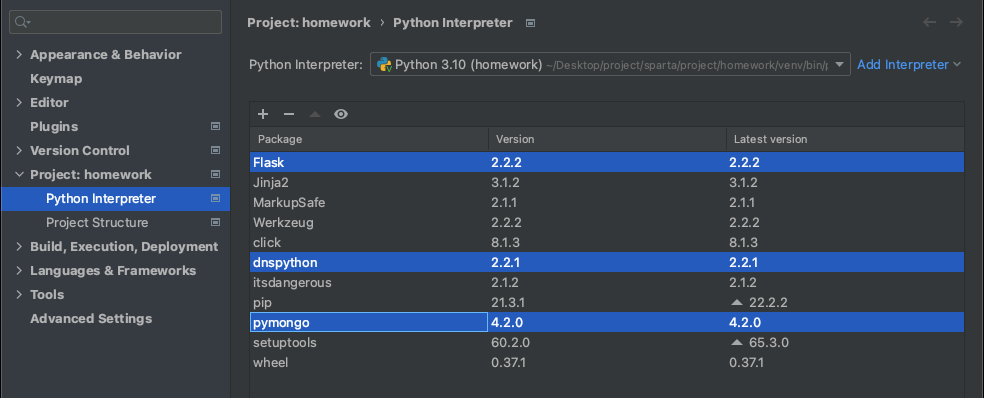This screenshot has height=398, width=984.
Task: Click the search icon in settings search
Action: pyautogui.click(x=22, y=22)
